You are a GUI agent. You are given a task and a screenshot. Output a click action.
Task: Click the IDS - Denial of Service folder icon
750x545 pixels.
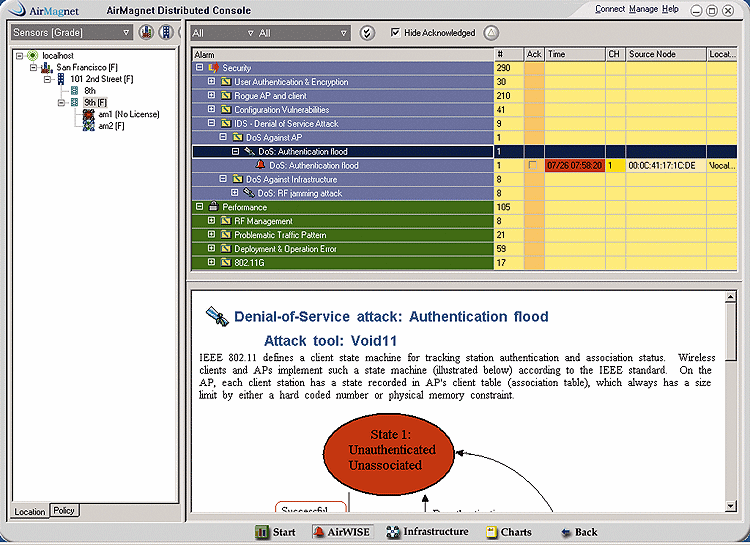[226, 123]
